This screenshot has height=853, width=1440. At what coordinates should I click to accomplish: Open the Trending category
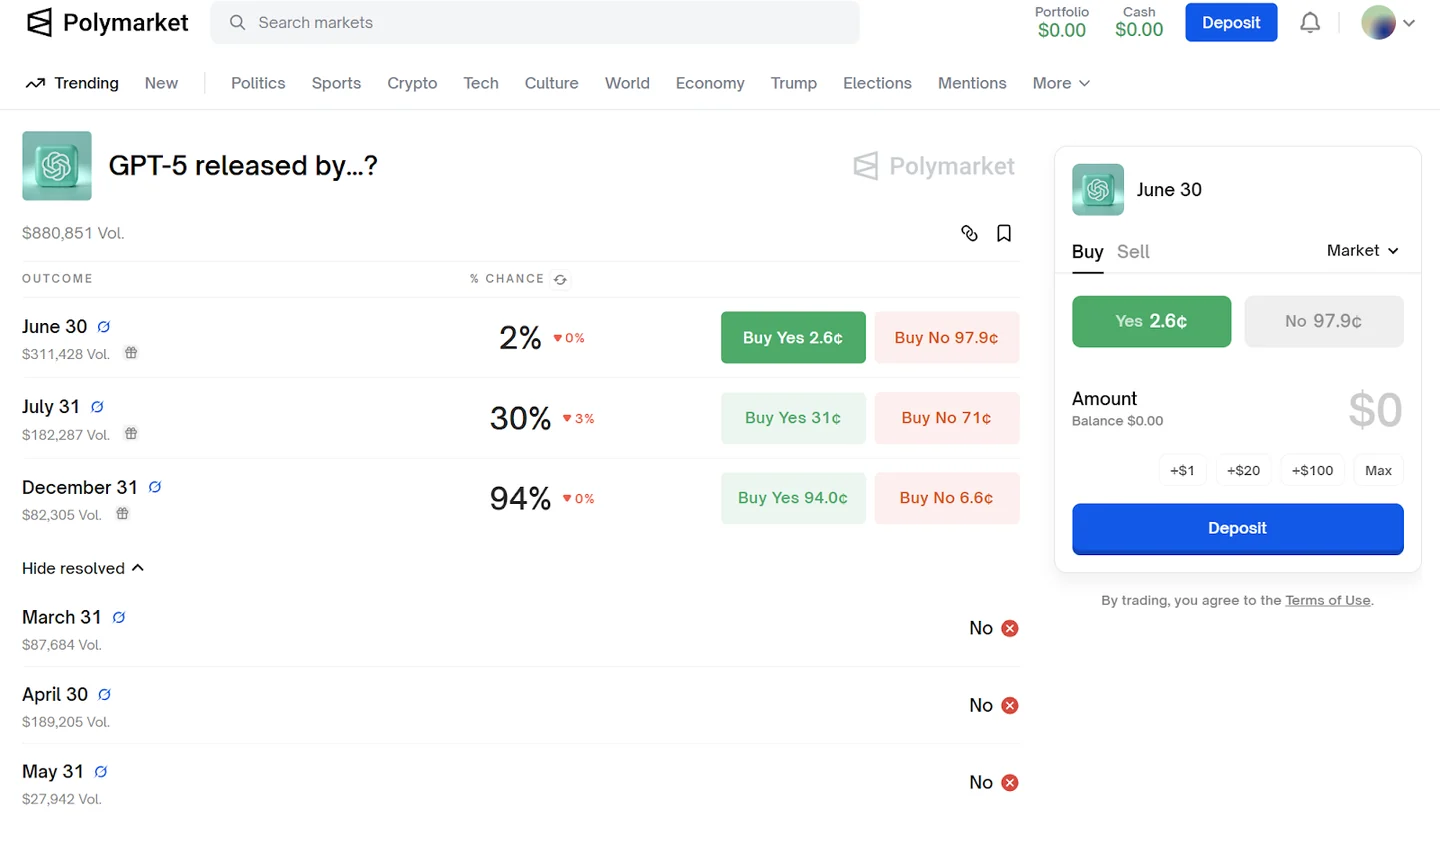tap(72, 83)
